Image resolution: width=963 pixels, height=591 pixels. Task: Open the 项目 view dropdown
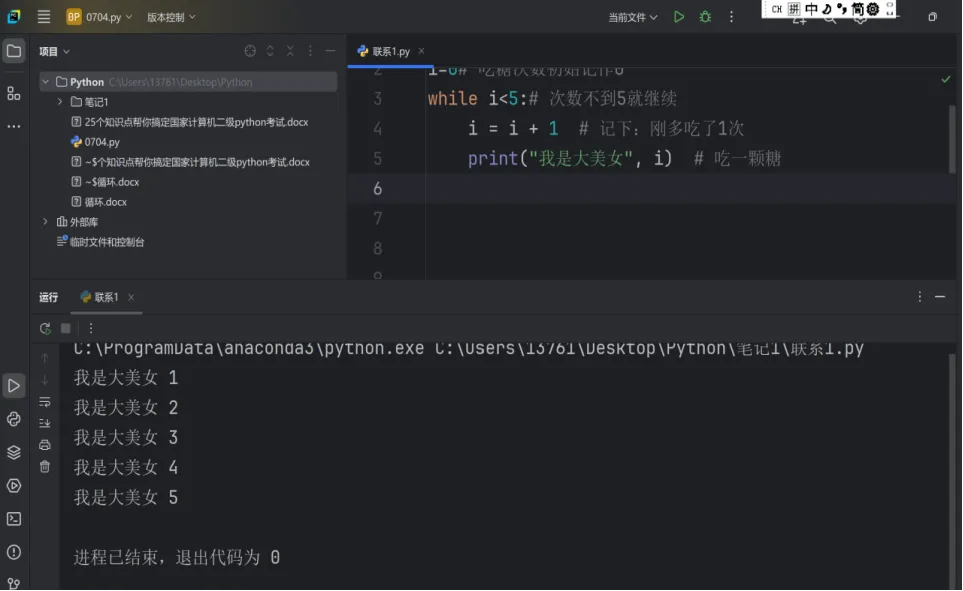point(54,51)
